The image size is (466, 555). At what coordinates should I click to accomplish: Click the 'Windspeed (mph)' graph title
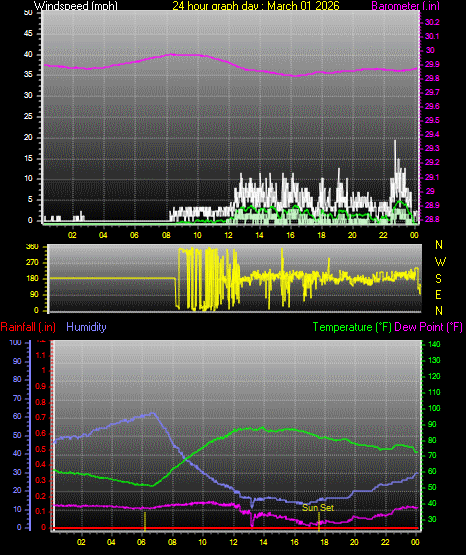click(x=76, y=6)
